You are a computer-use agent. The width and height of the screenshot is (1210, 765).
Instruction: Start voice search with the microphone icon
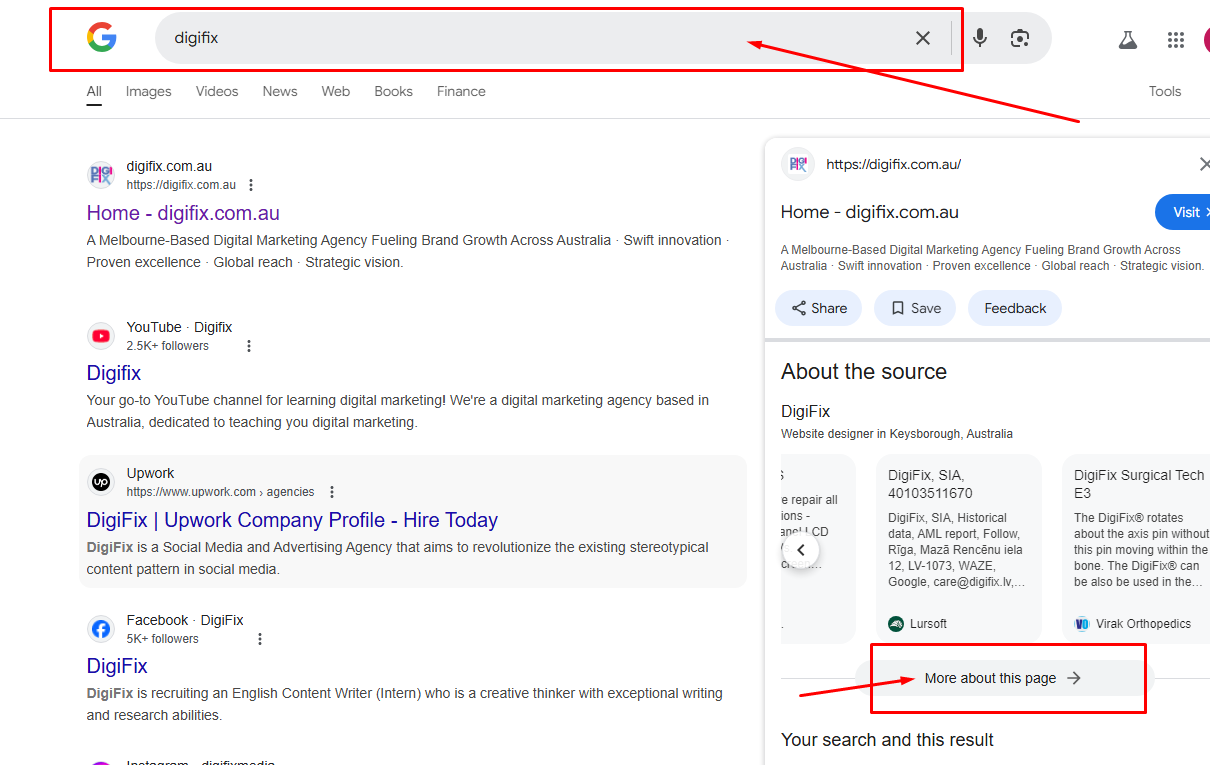click(x=980, y=38)
